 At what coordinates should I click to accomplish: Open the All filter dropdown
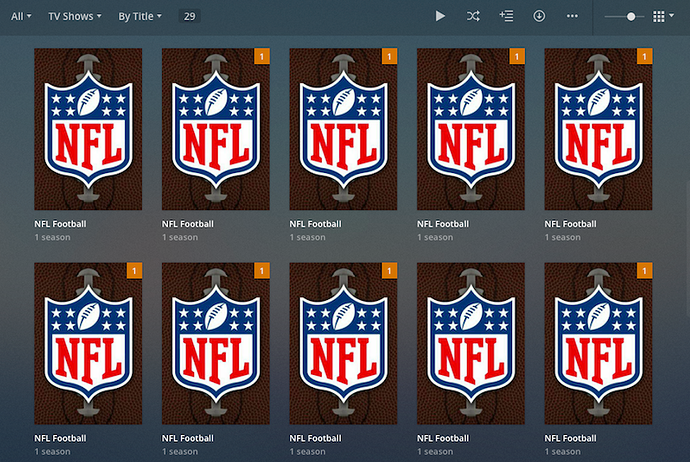tap(21, 16)
